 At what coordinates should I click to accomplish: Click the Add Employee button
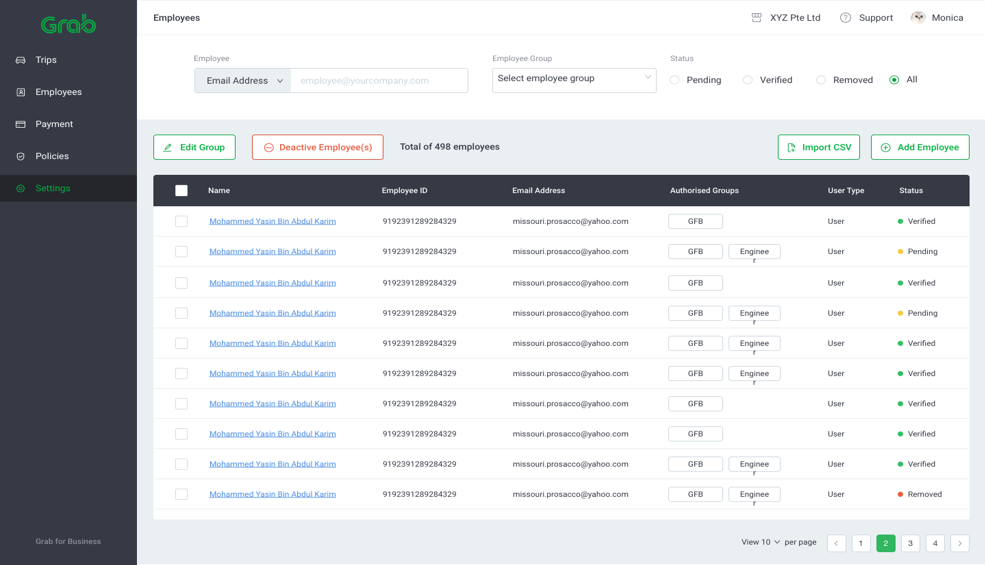click(919, 147)
